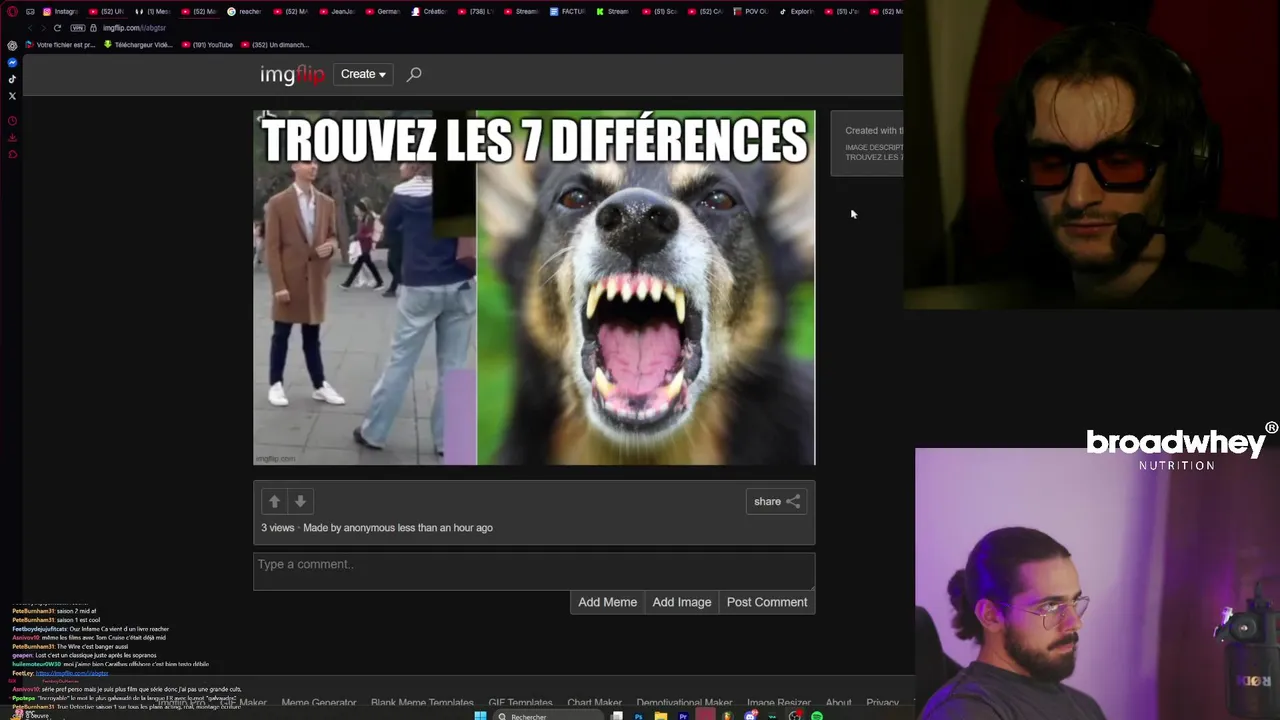Click Add Meme button

point(607,602)
